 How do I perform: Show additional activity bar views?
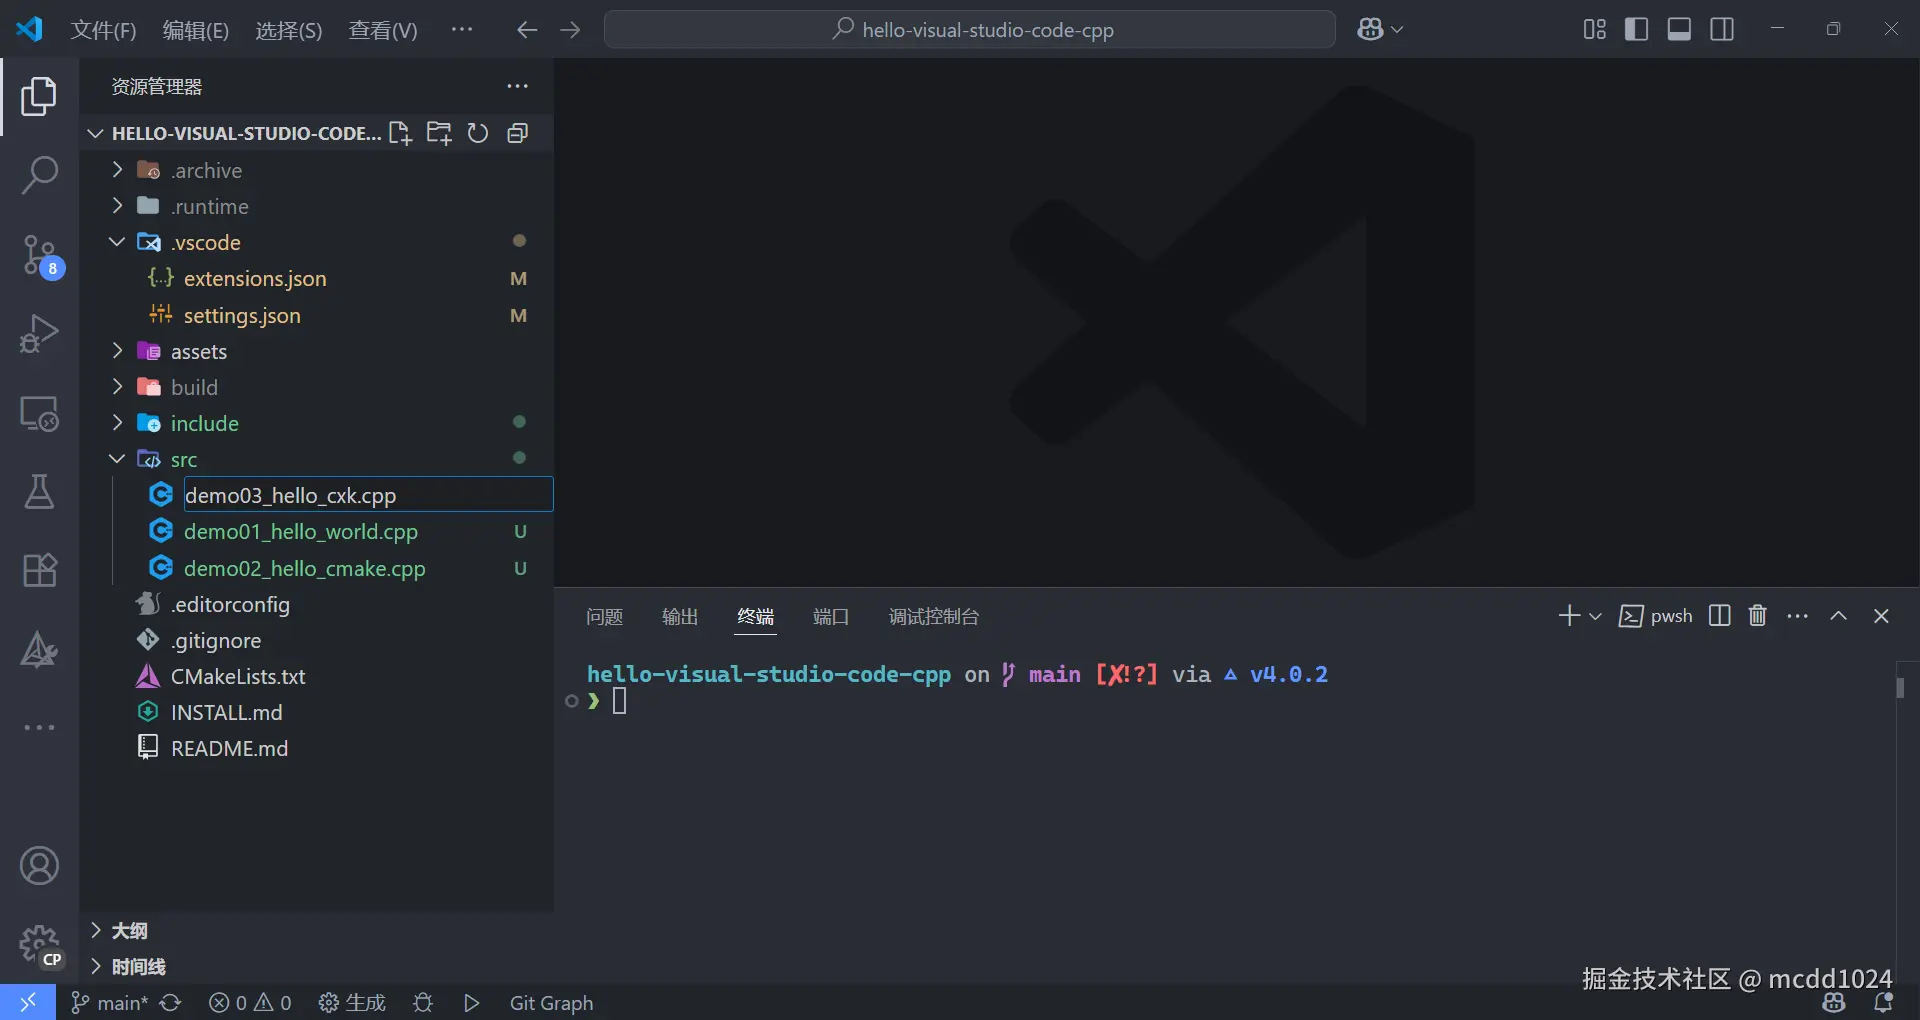39,727
